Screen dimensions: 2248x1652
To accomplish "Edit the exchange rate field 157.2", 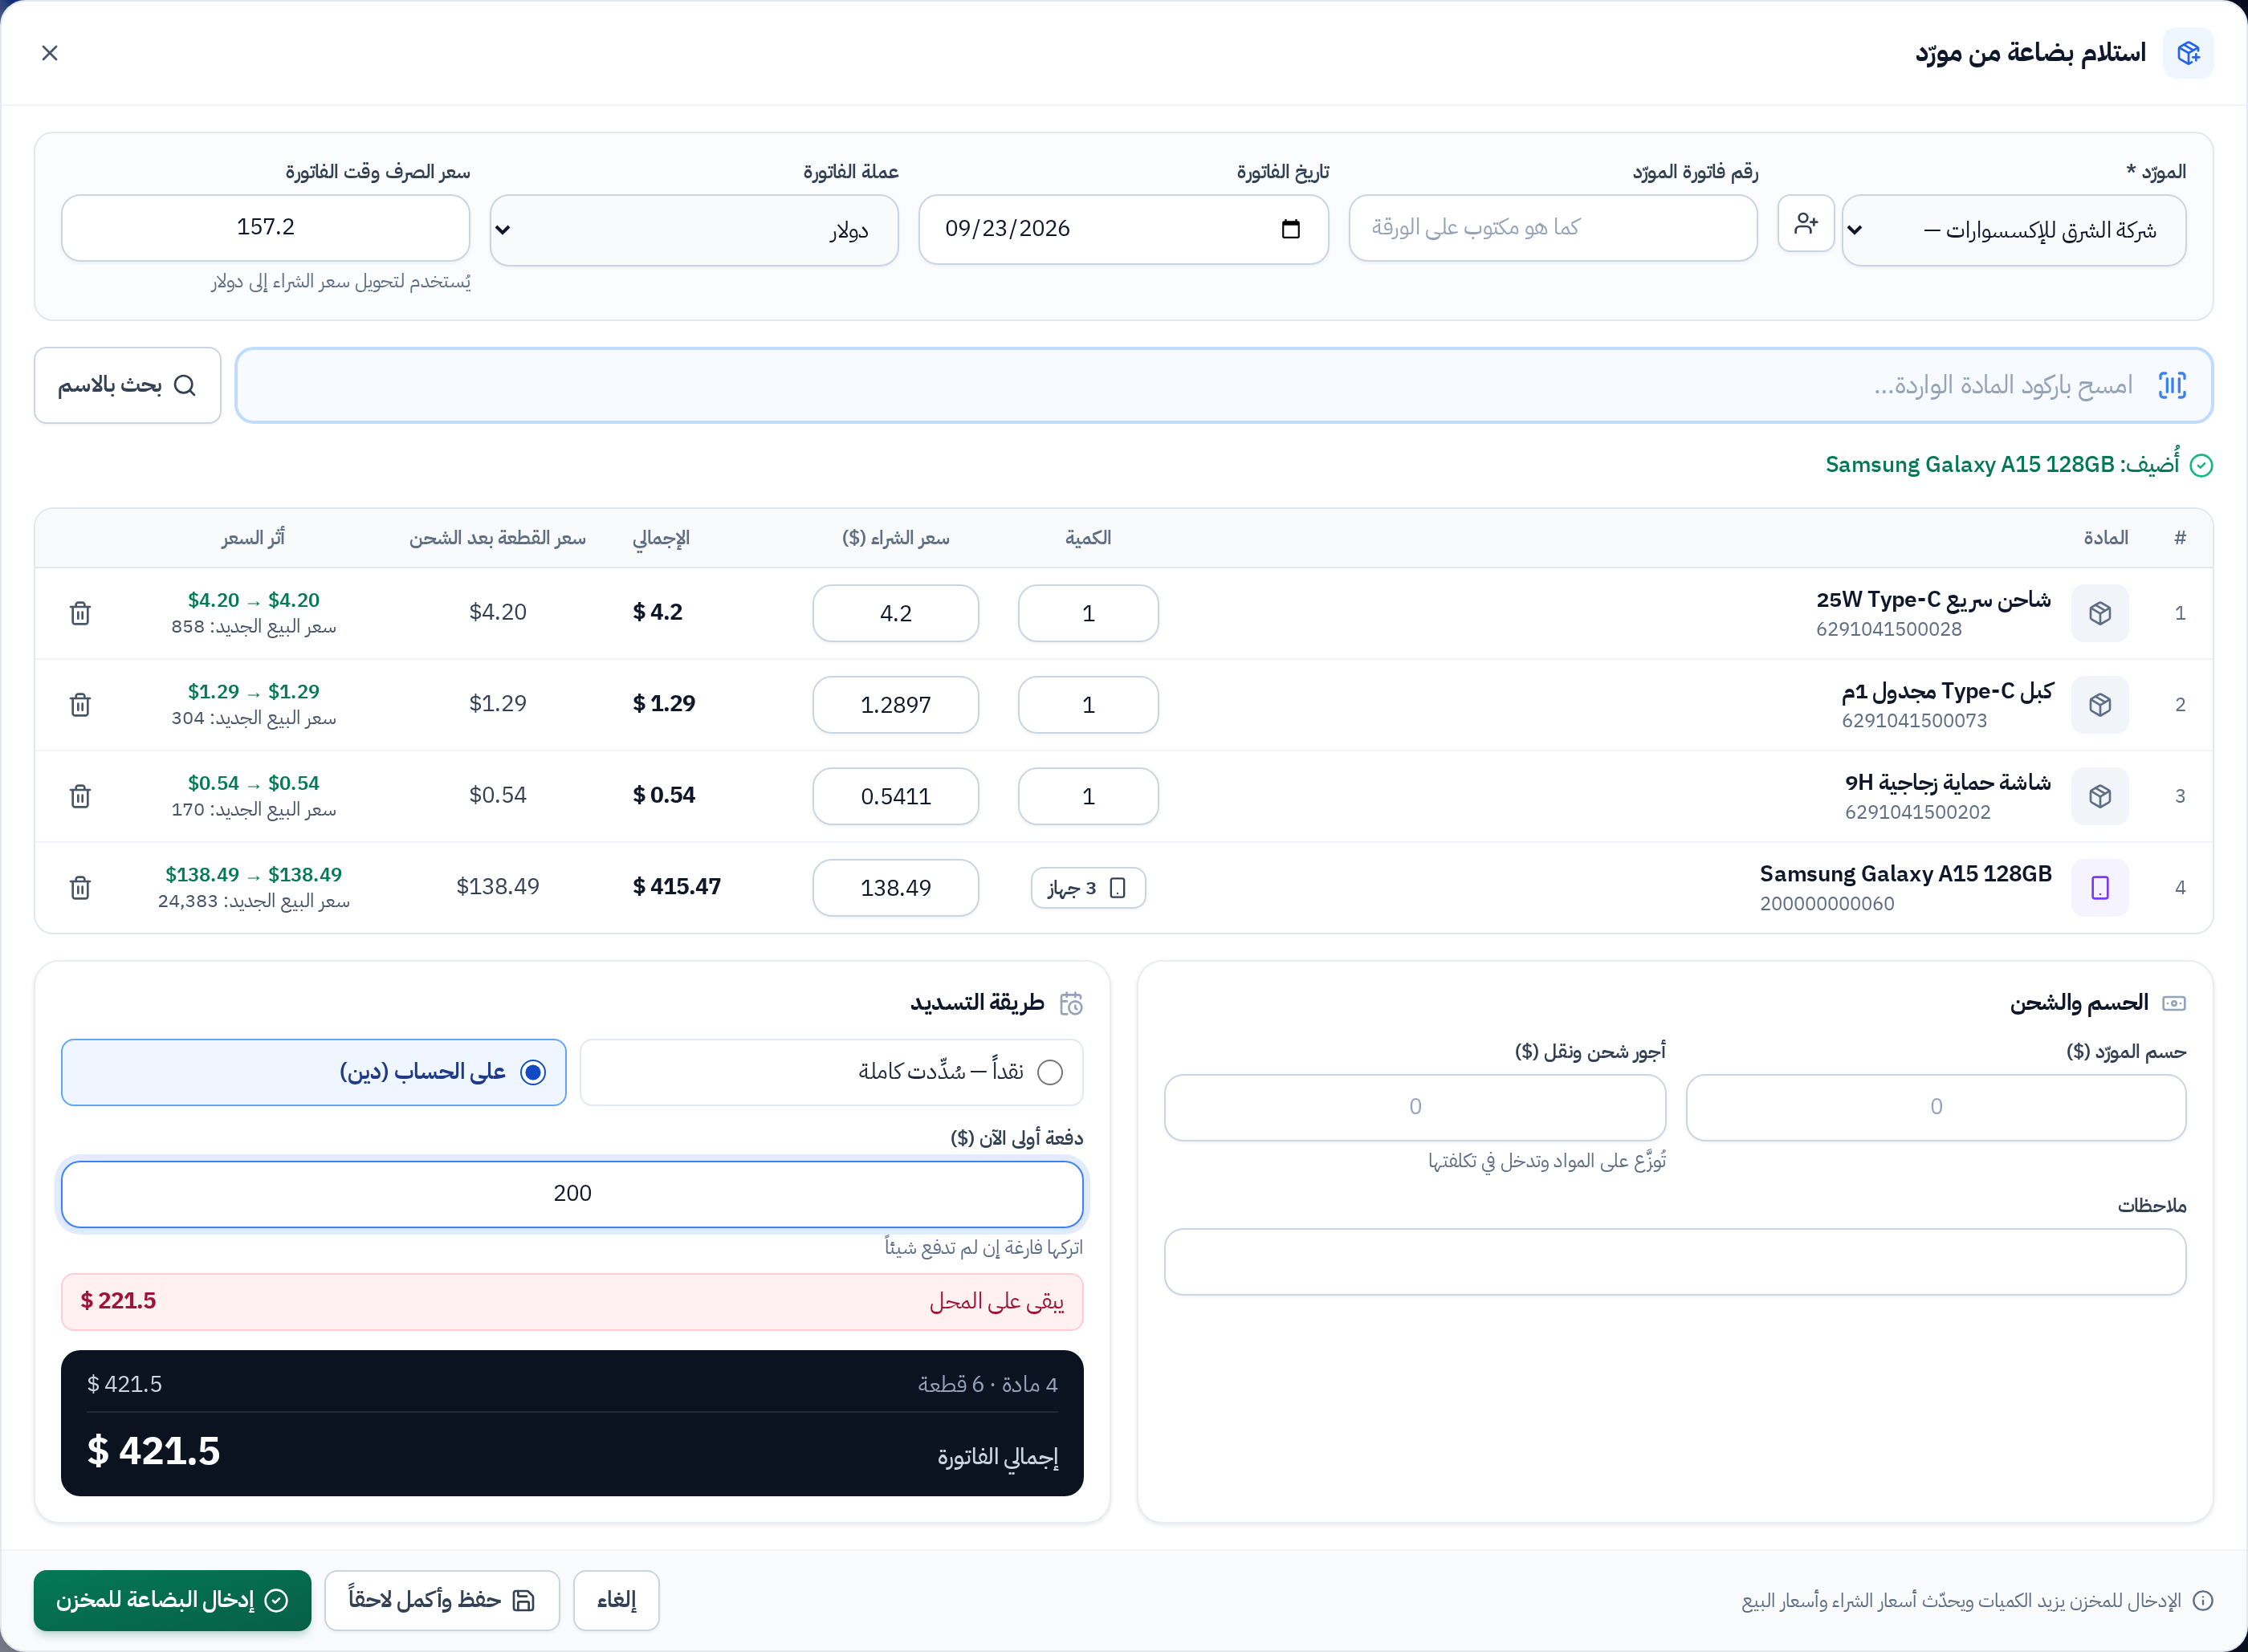I will (266, 228).
